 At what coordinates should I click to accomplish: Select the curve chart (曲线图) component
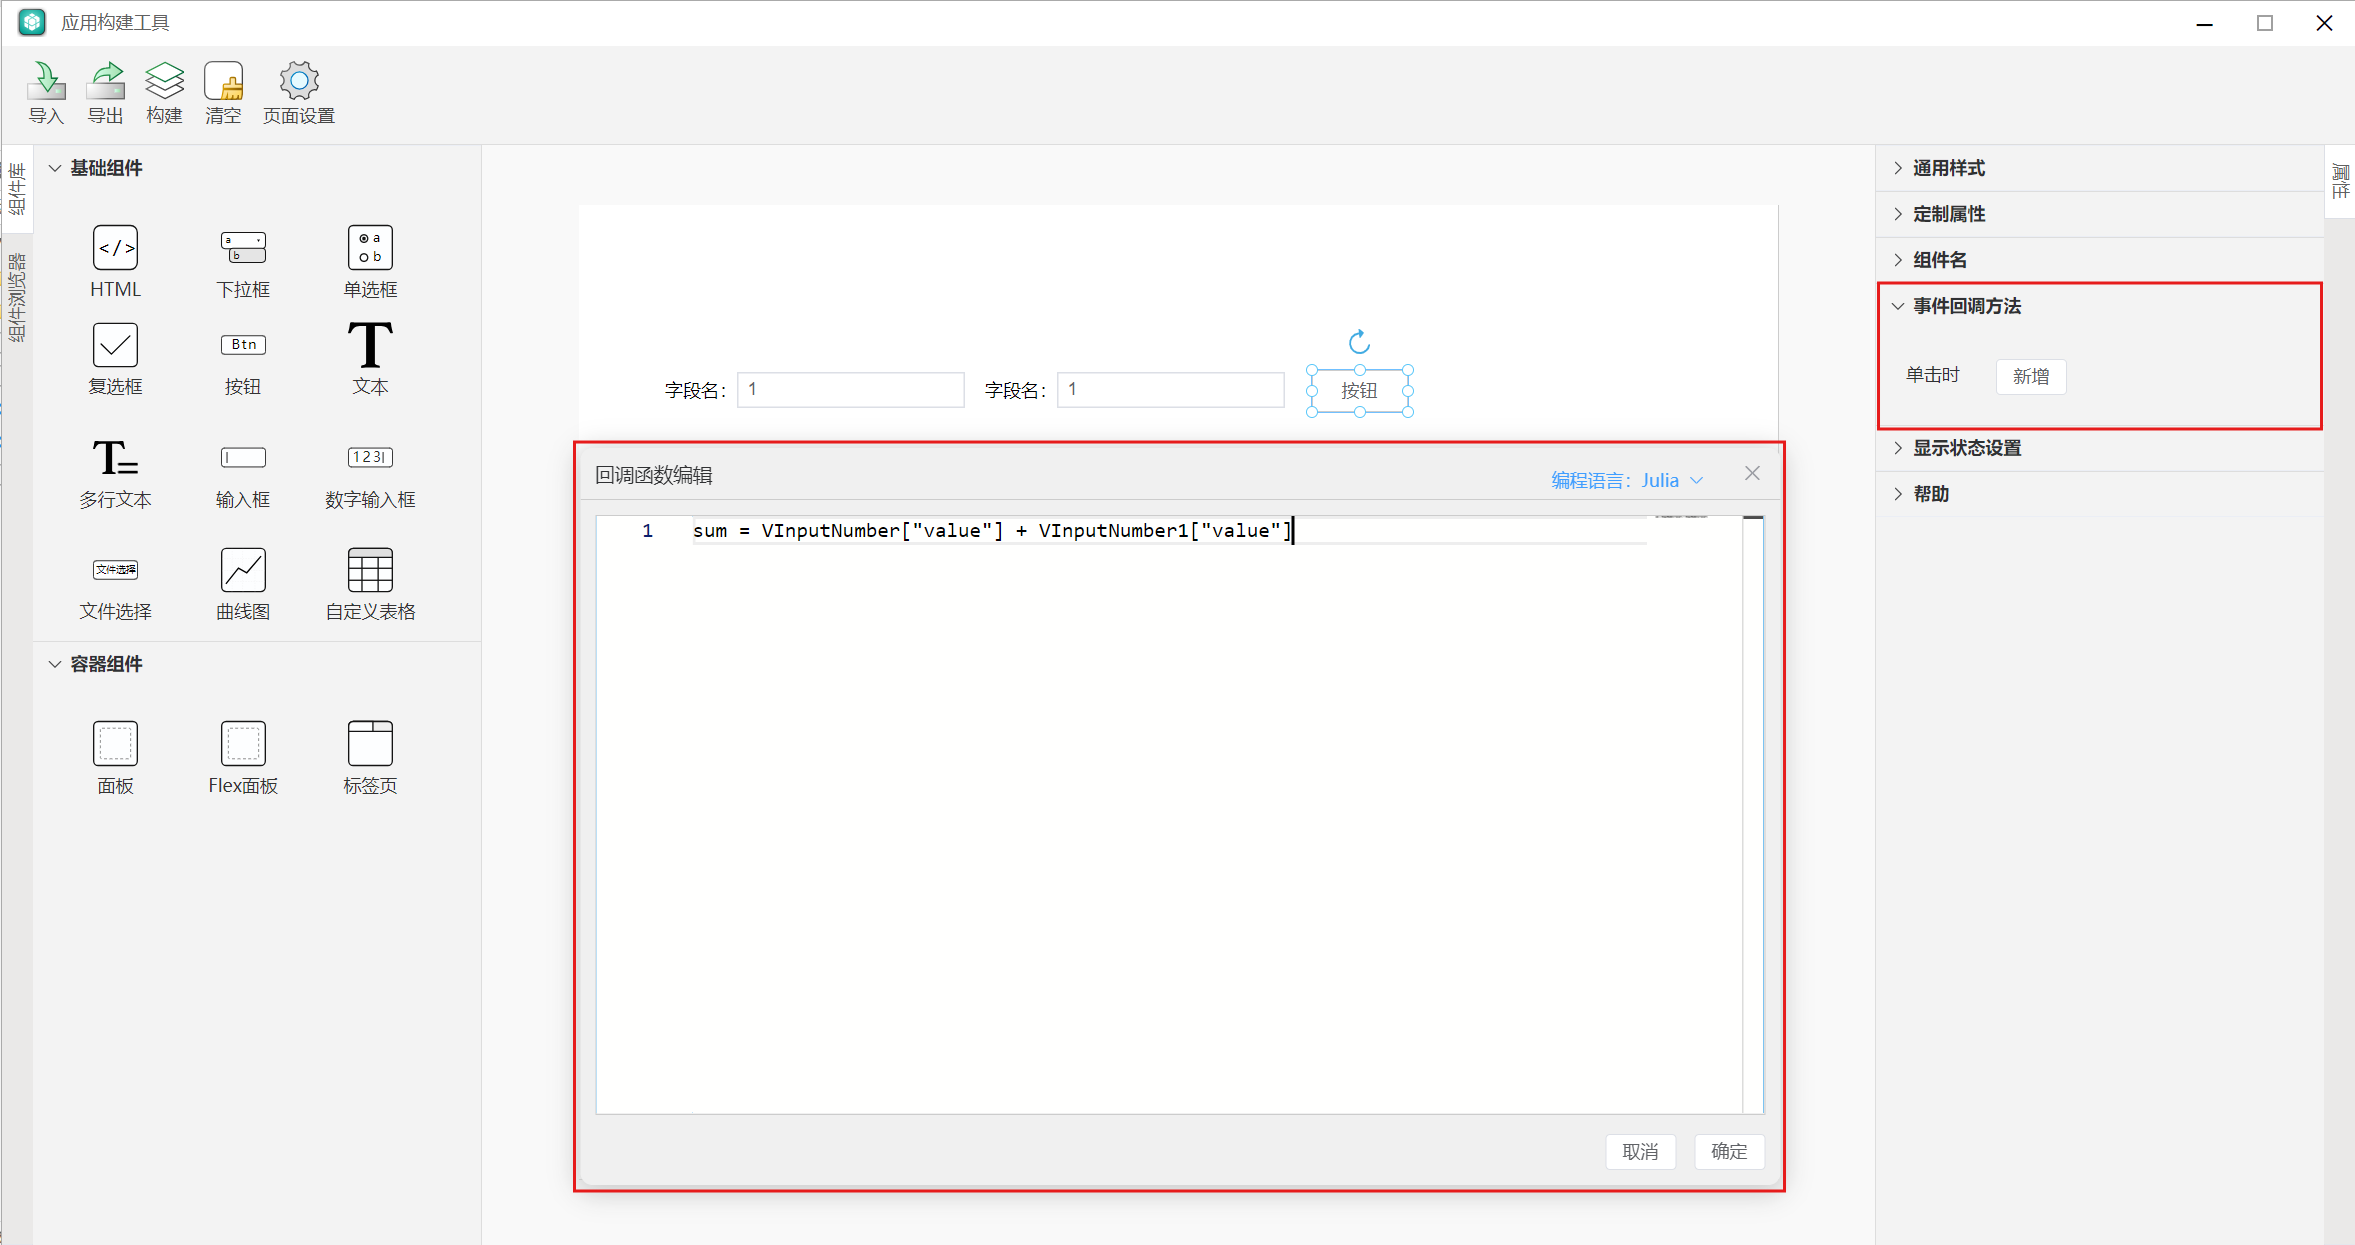pos(243,571)
